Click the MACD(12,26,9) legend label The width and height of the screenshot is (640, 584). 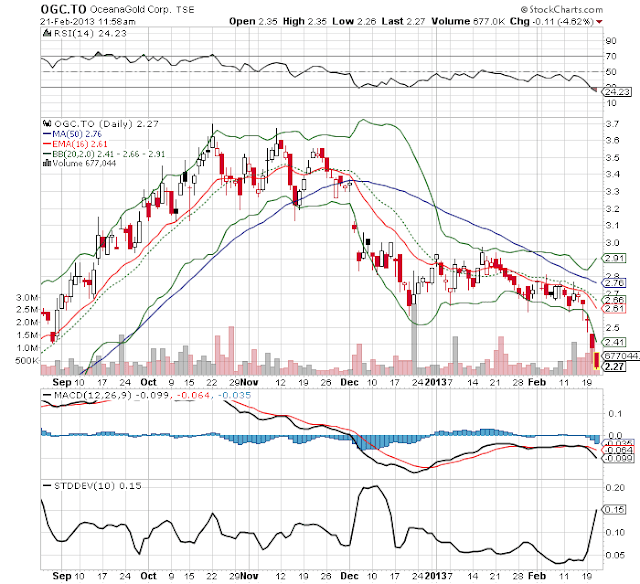pyautogui.click(x=93, y=395)
